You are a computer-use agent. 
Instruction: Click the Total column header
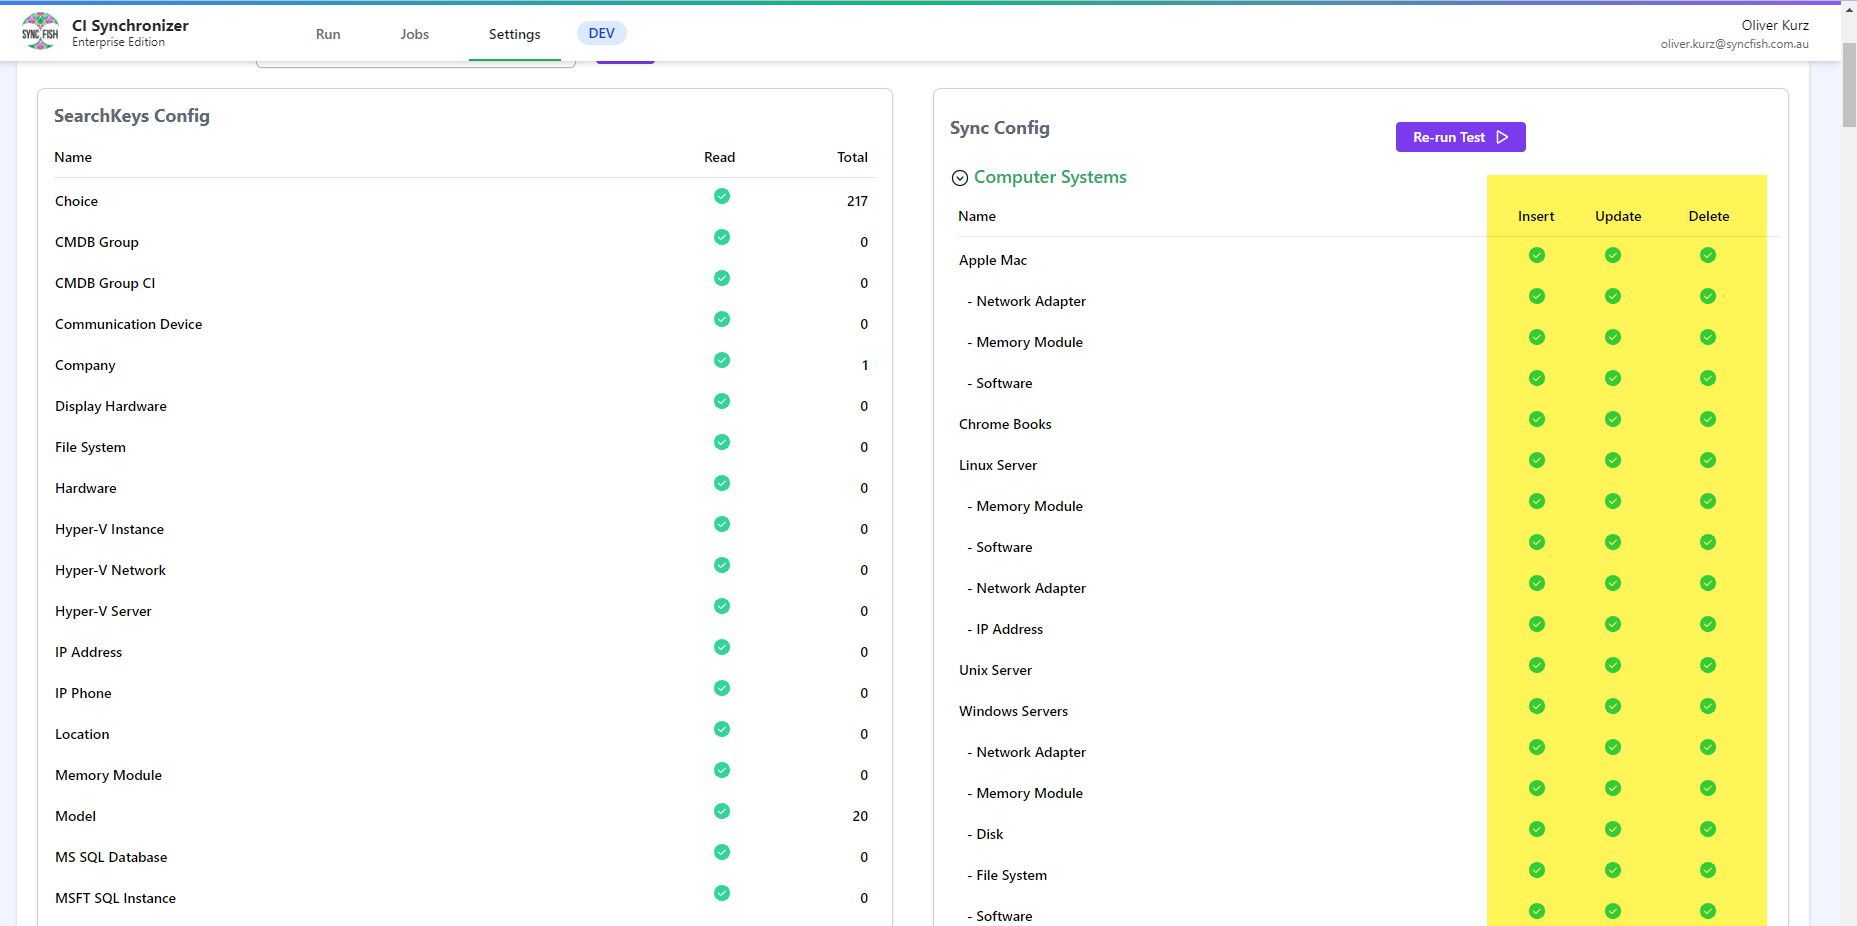(852, 157)
